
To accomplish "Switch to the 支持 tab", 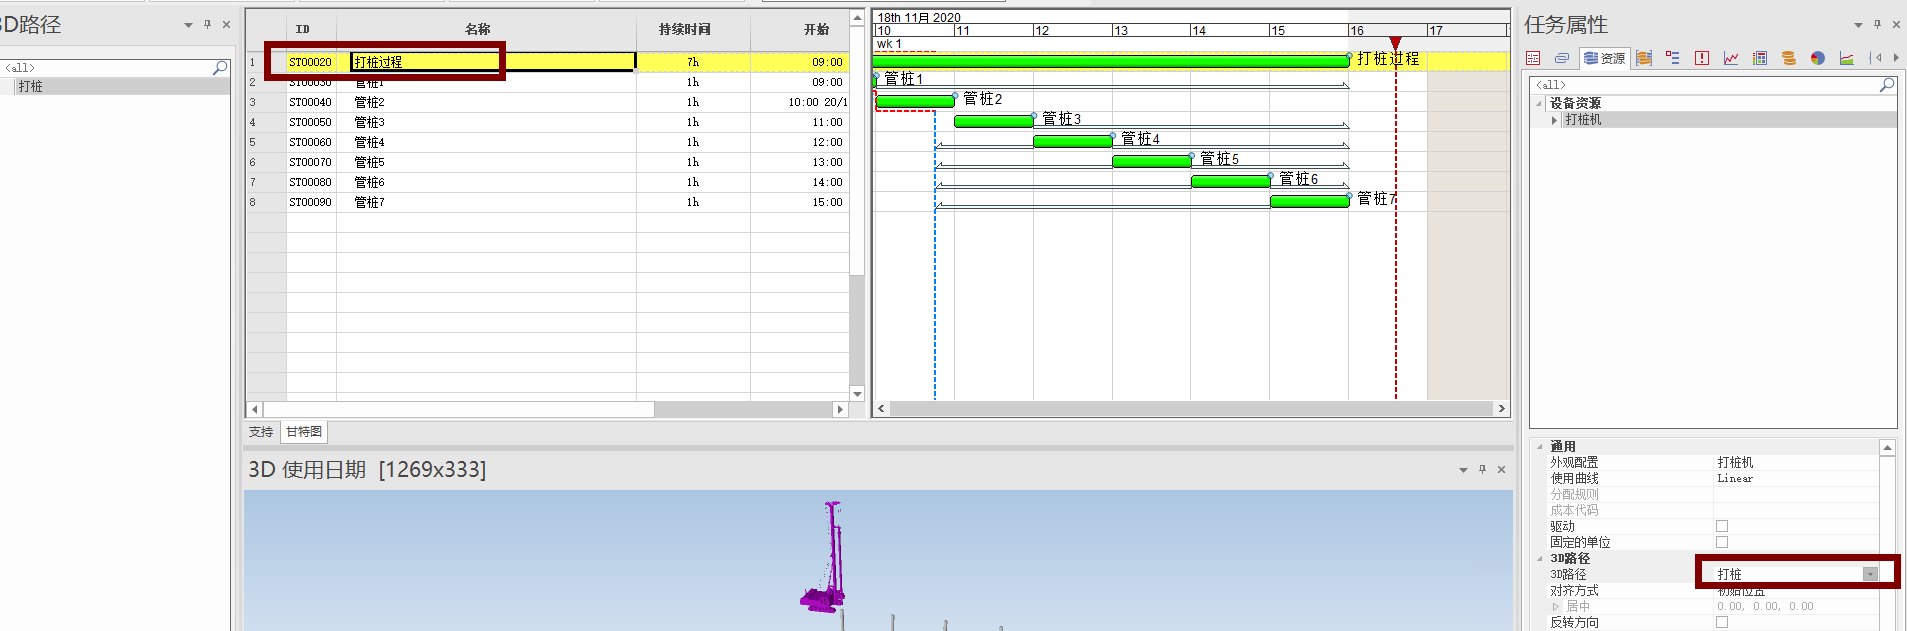I will (x=261, y=432).
